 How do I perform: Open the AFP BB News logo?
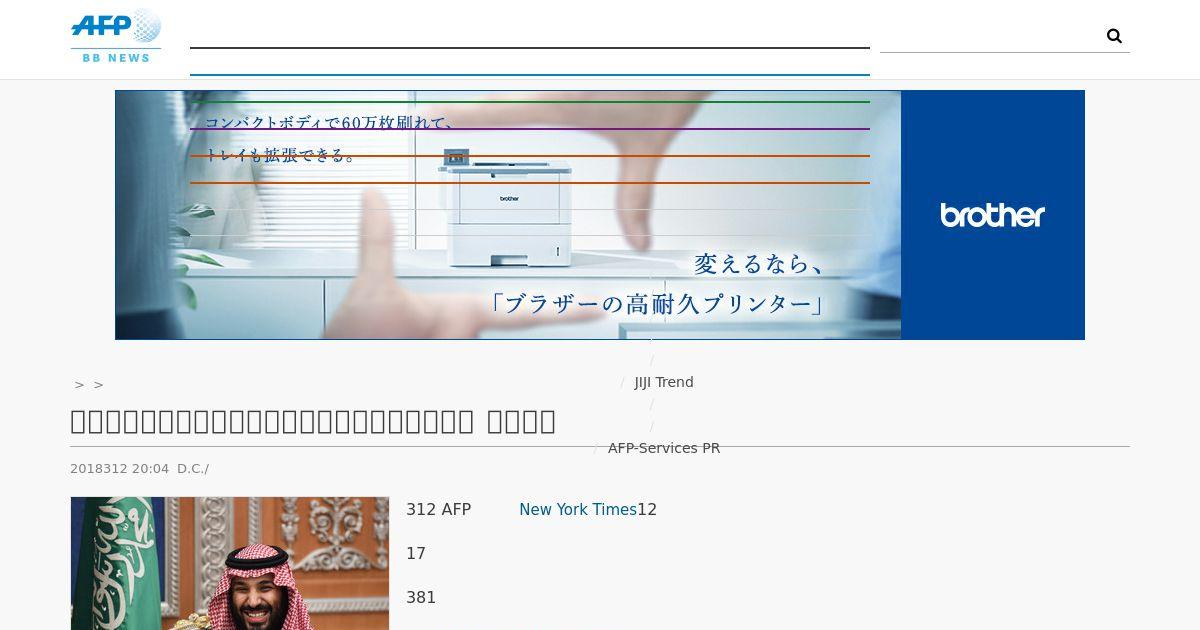116,35
